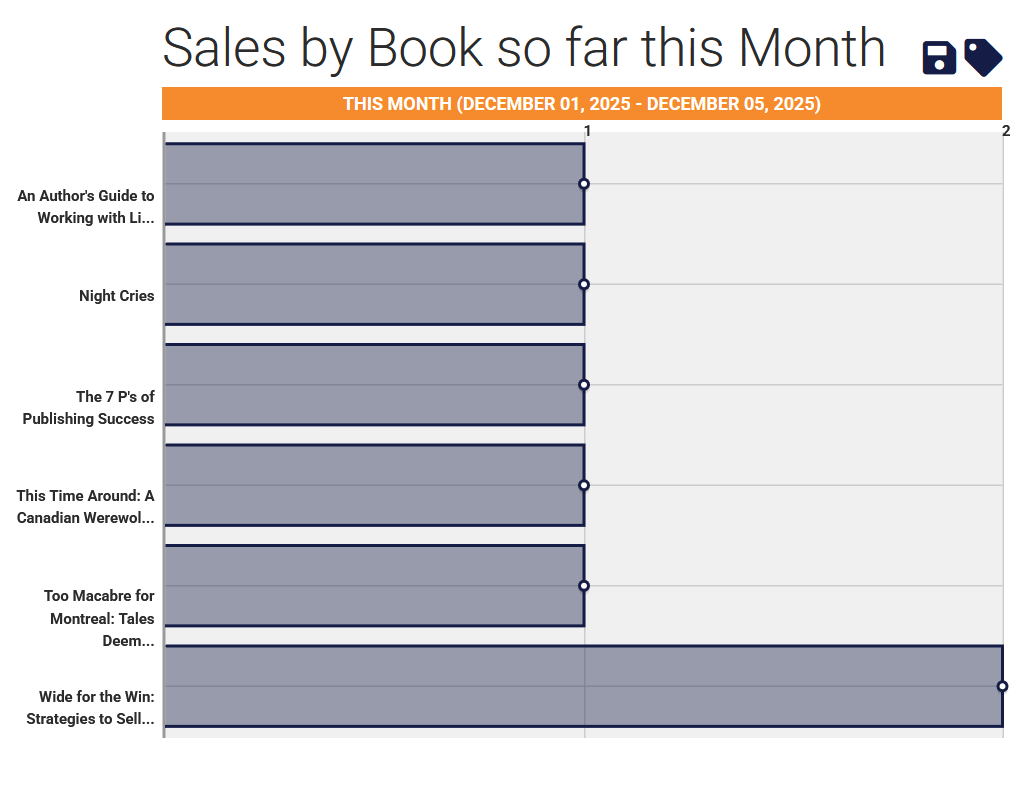The image size is (1028, 794).
Task: Click the orange 'This Month' date range banner
Action: coord(582,104)
